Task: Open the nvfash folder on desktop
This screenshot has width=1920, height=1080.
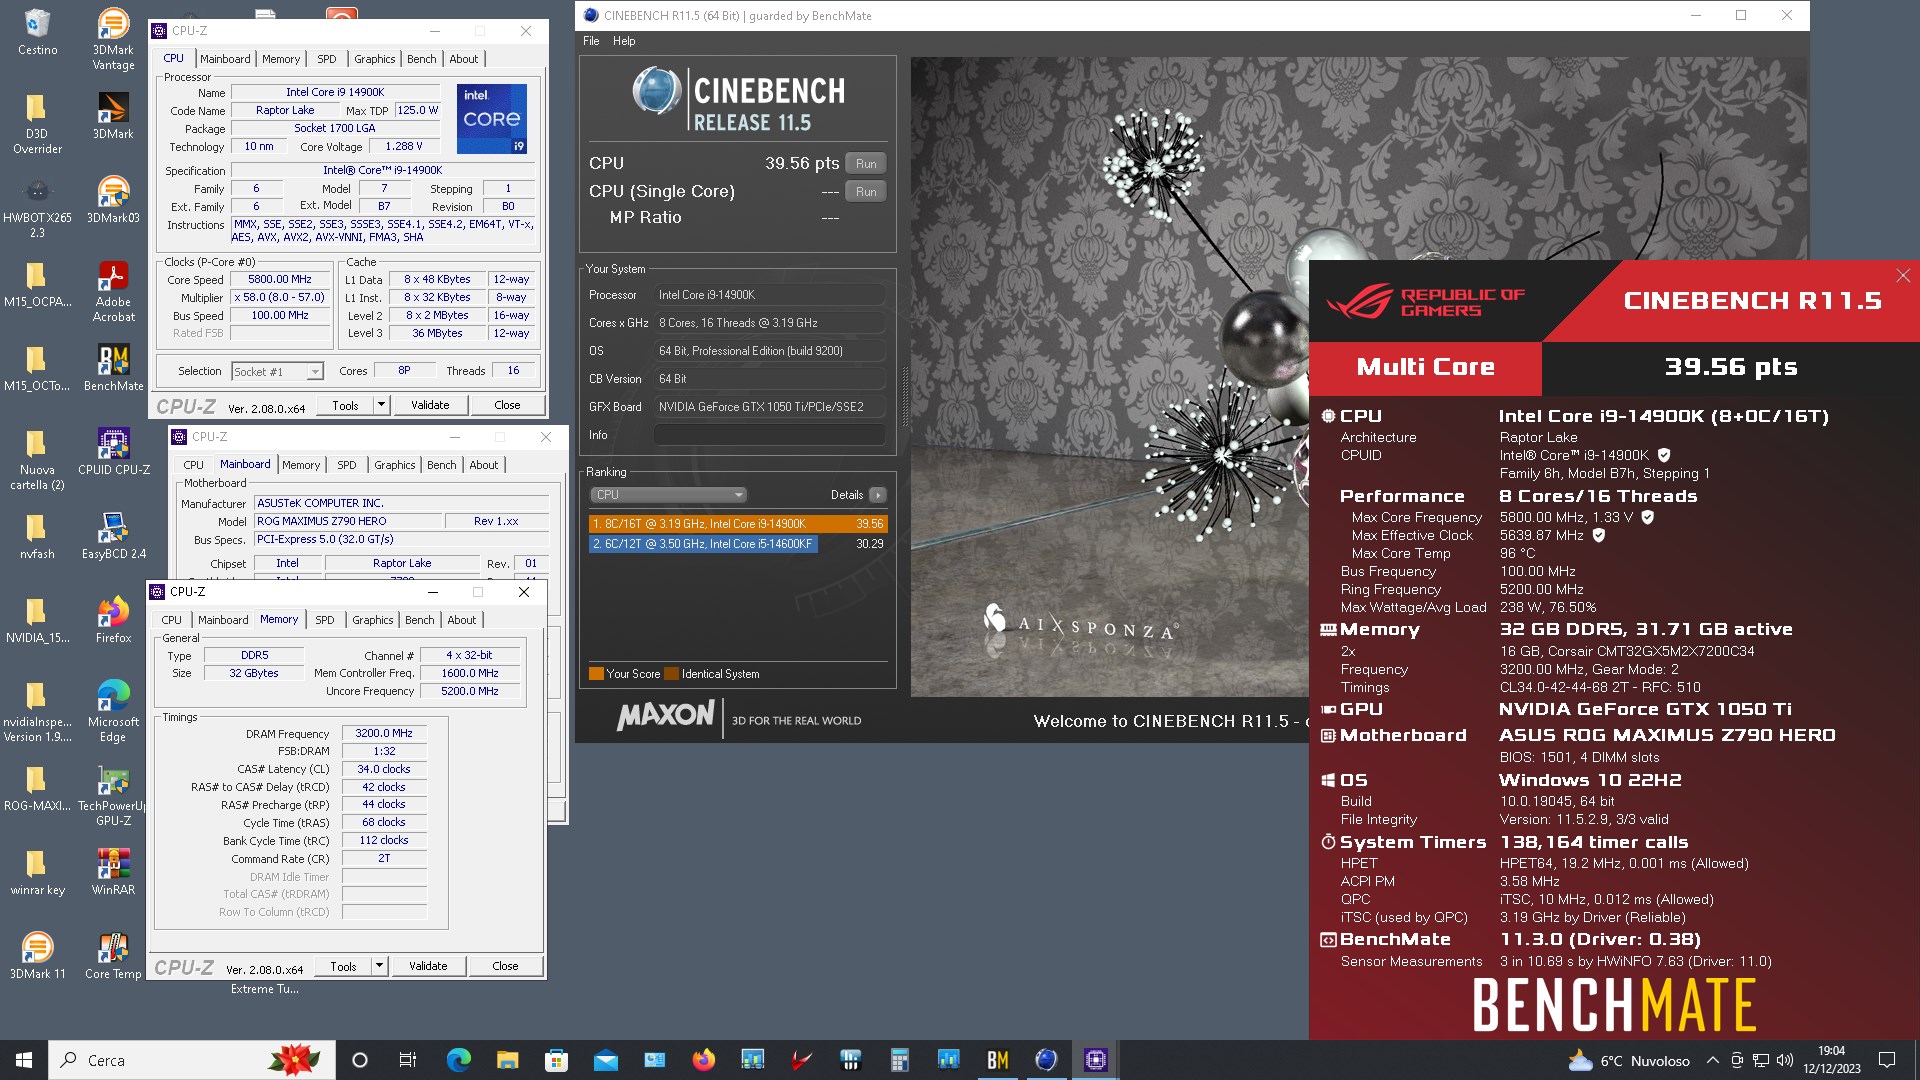Action: pos(37,535)
